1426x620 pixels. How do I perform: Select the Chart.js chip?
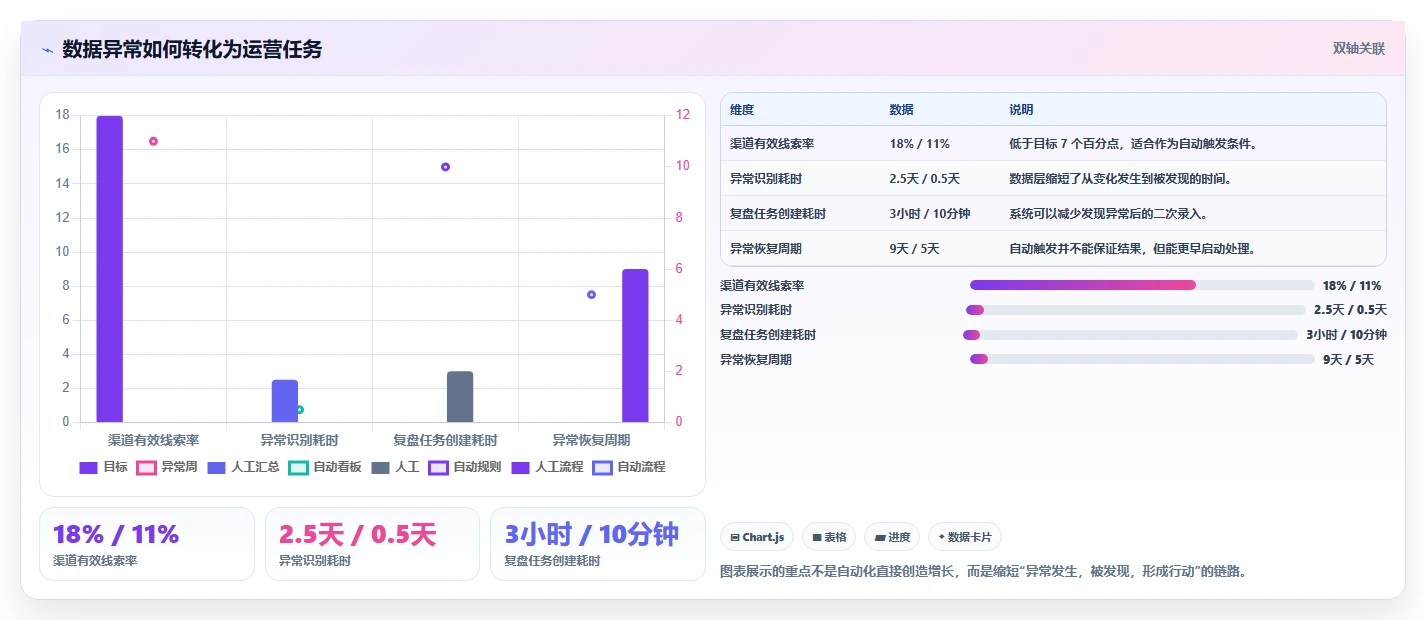tap(757, 537)
